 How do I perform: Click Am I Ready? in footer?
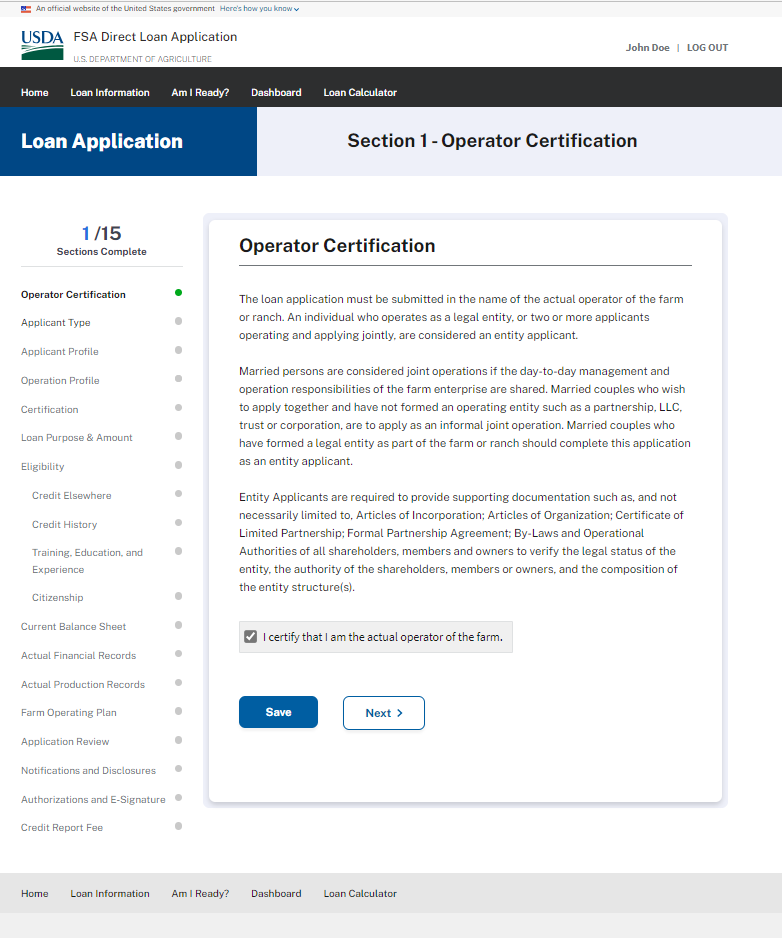tap(200, 894)
